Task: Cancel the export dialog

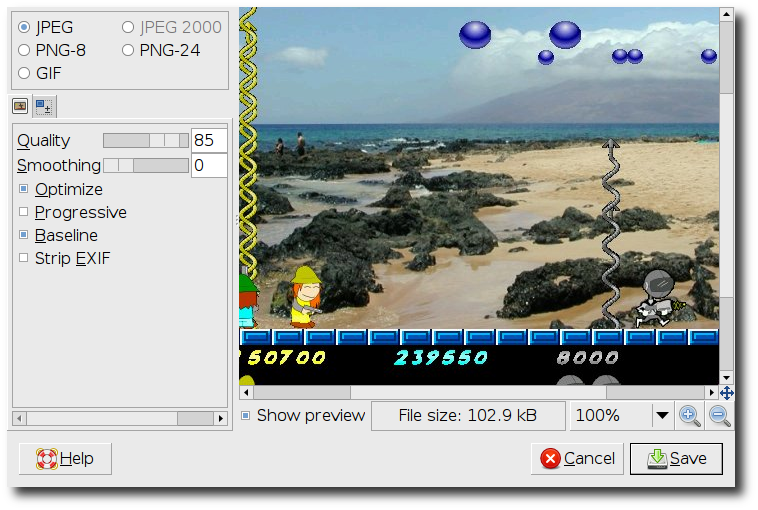Action: click(x=577, y=458)
